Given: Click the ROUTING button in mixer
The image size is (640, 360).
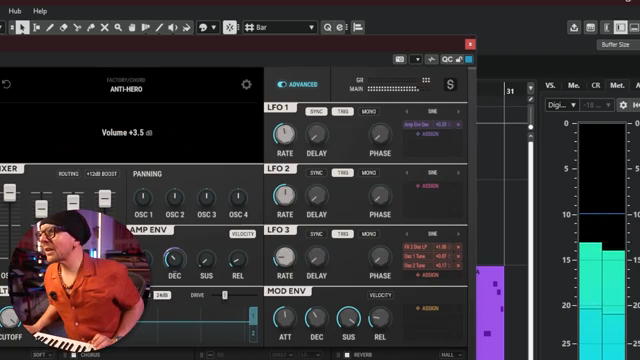Looking at the screenshot, I should tap(68, 174).
